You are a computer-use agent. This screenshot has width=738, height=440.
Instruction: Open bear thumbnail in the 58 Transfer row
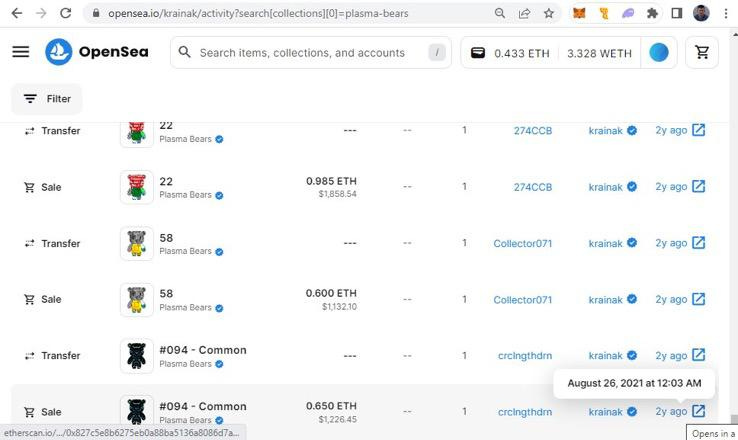click(136, 243)
